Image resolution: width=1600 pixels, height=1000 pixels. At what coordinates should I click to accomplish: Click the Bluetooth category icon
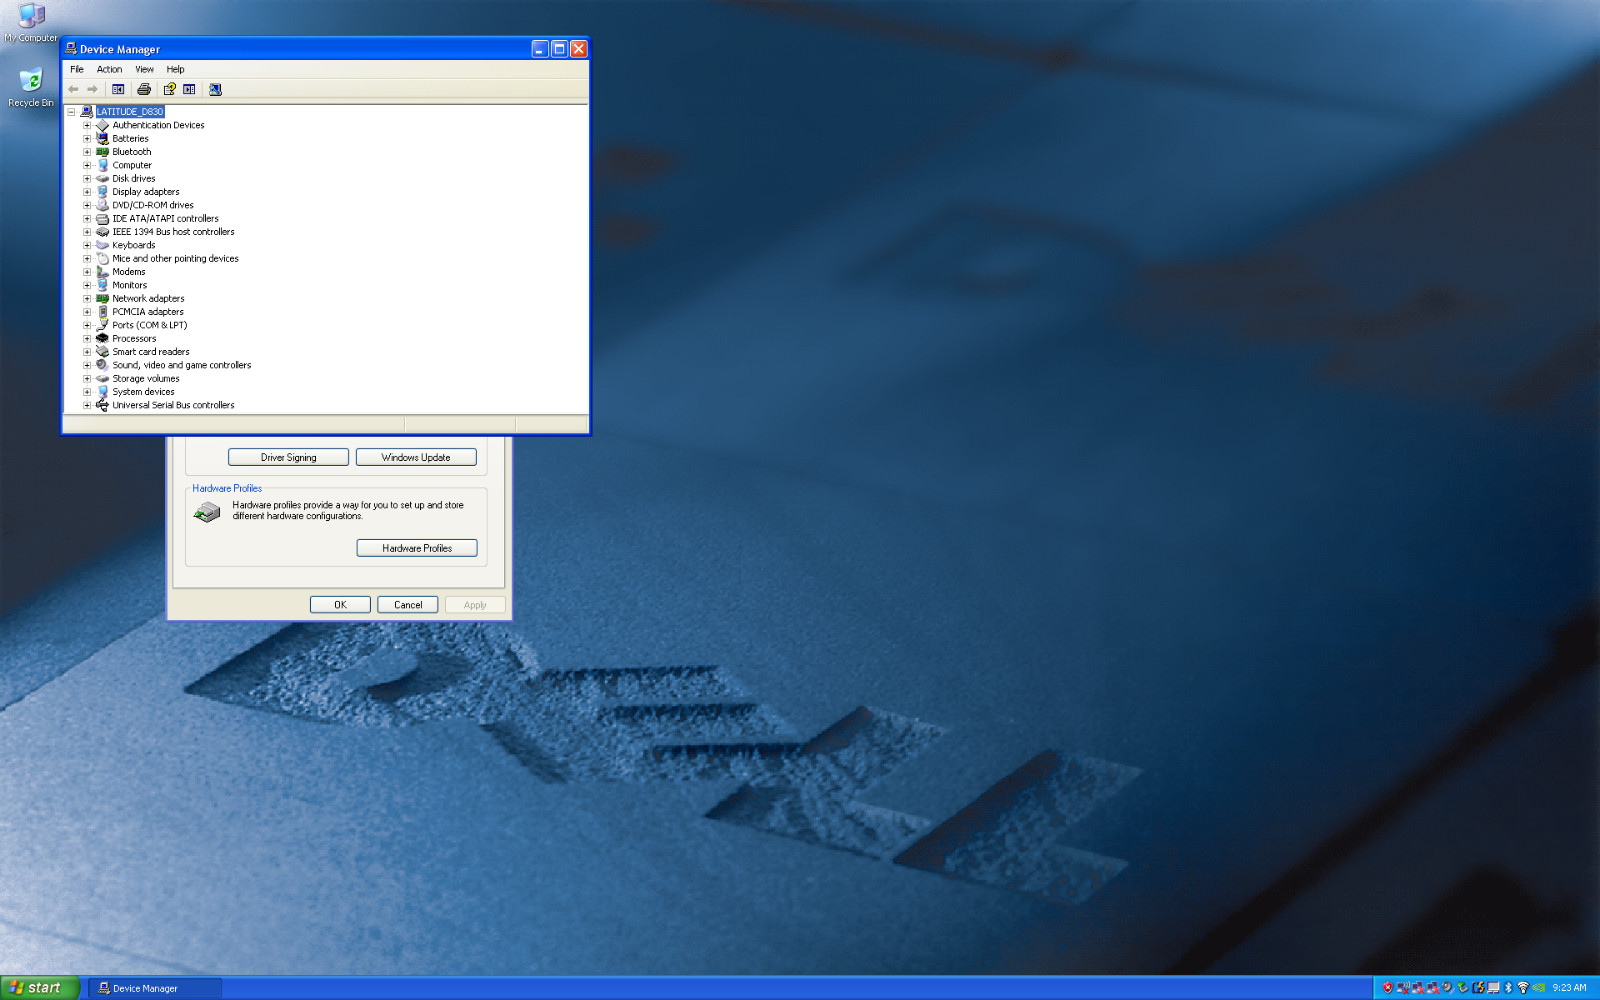coord(102,152)
